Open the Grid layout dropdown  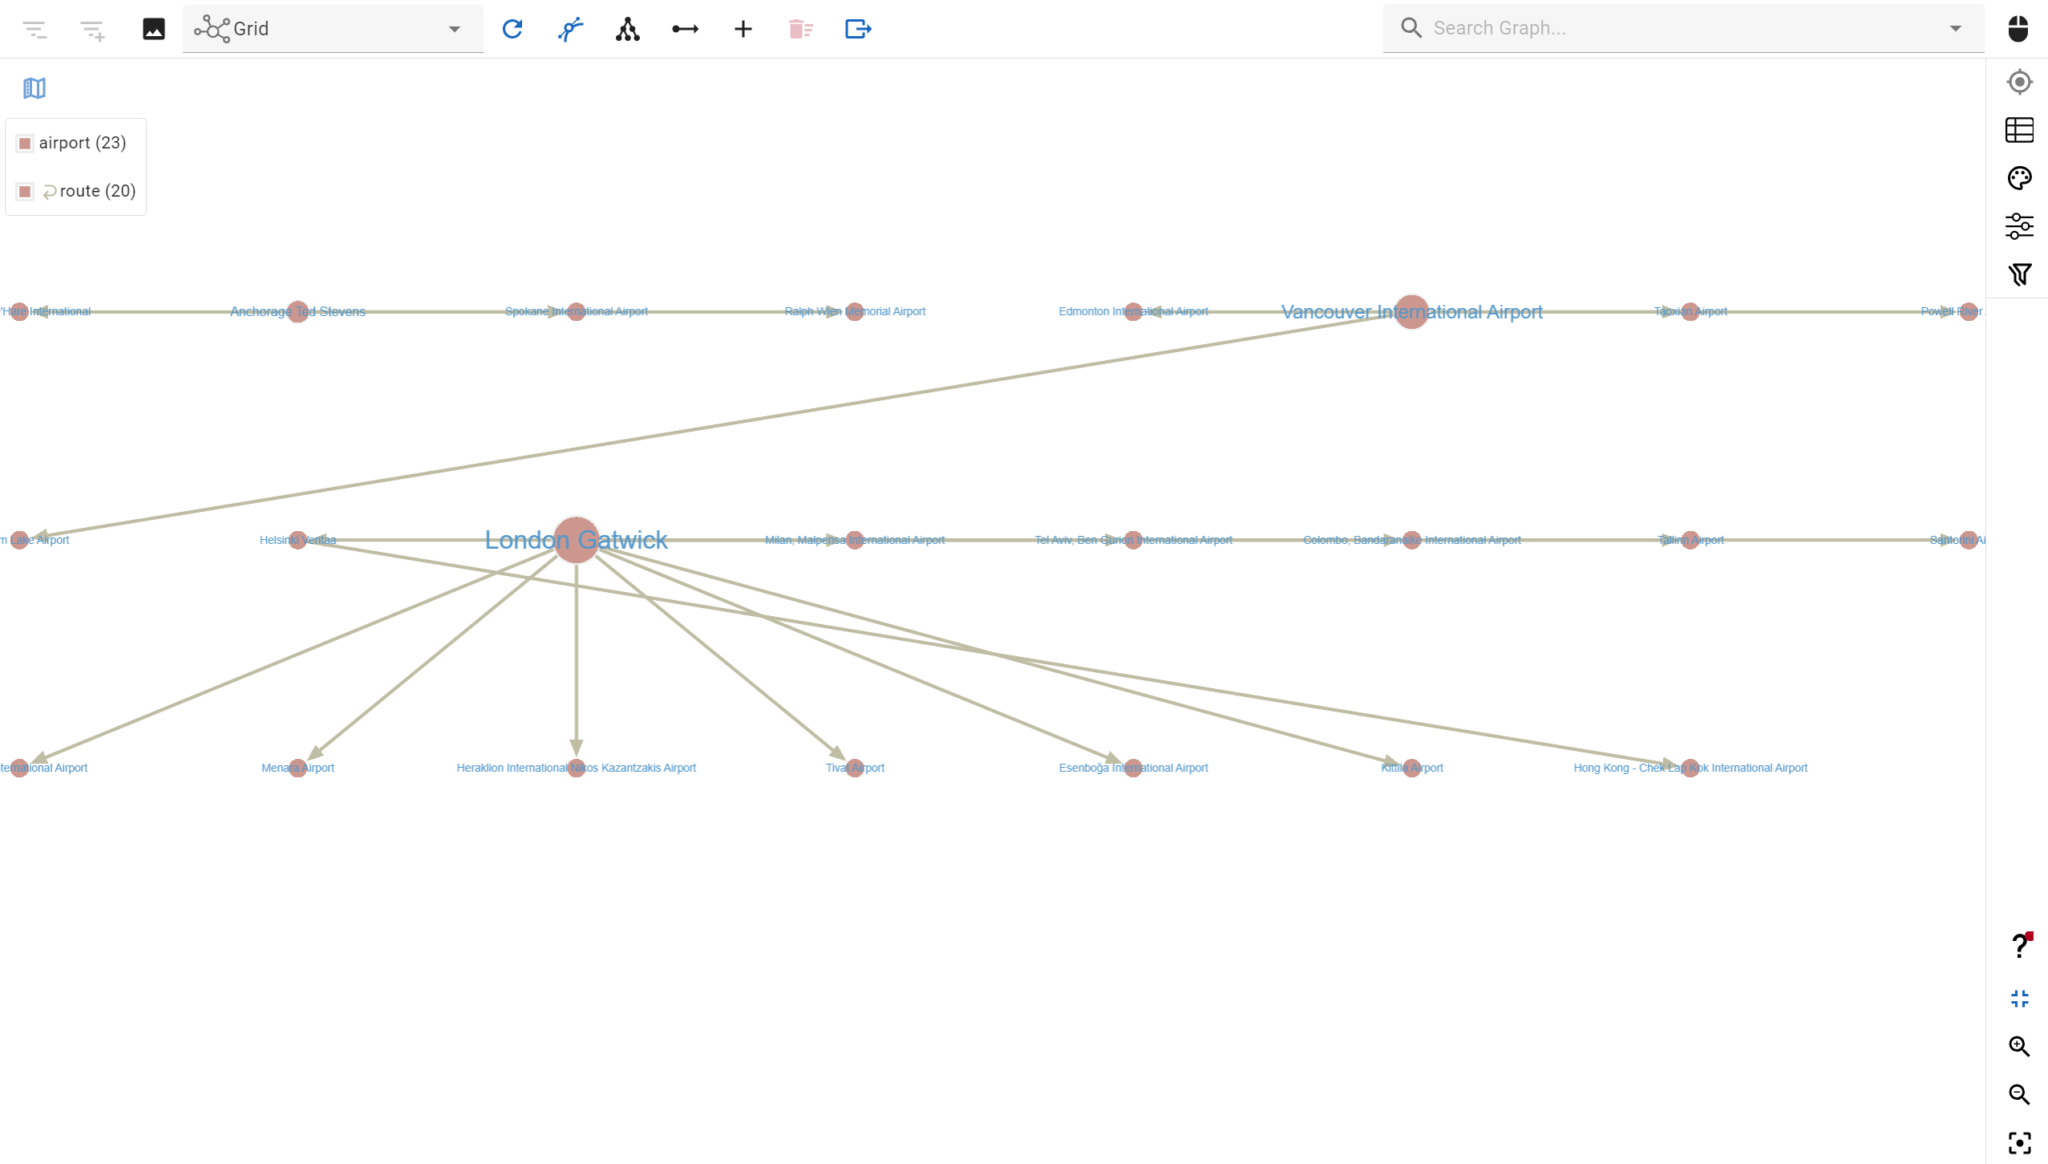455,28
